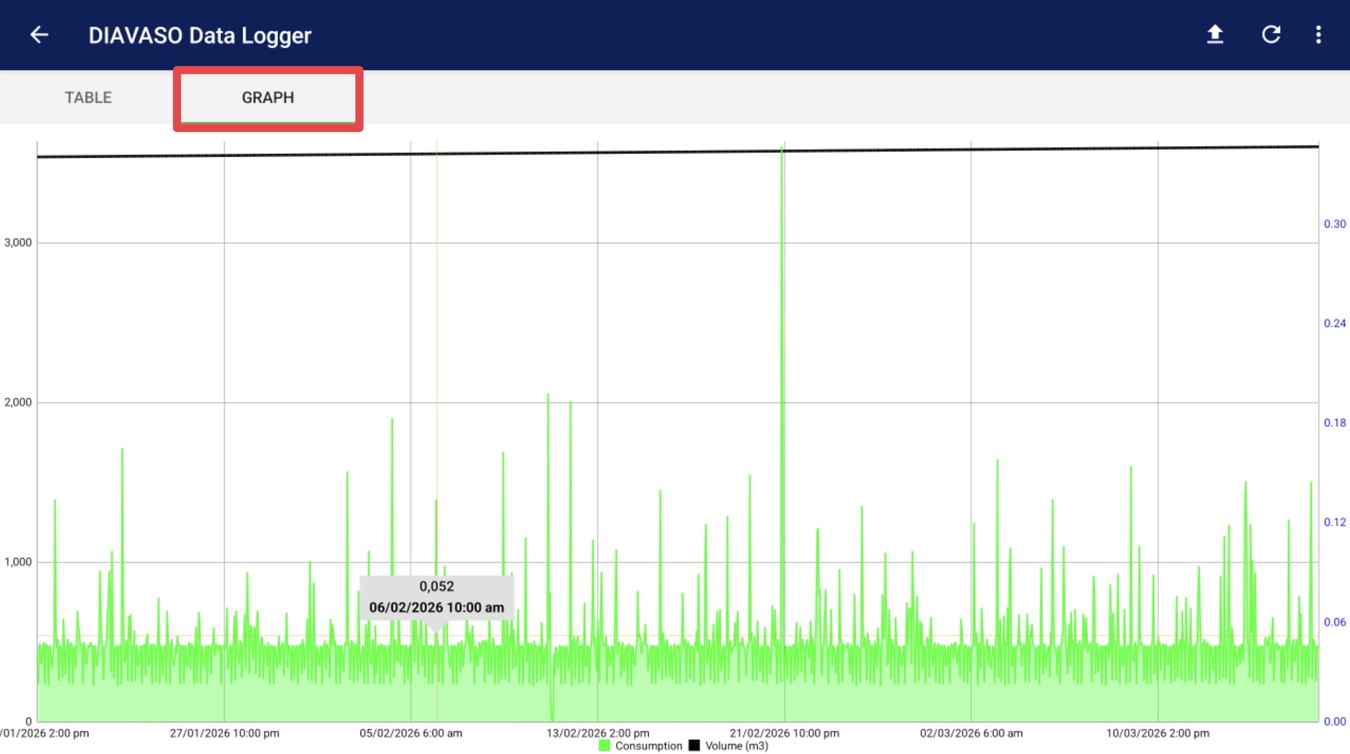Click the DIAVASO Data Logger title
Image resolution: width=1350 pixels, height=754 pixels.
click(198, 34)
